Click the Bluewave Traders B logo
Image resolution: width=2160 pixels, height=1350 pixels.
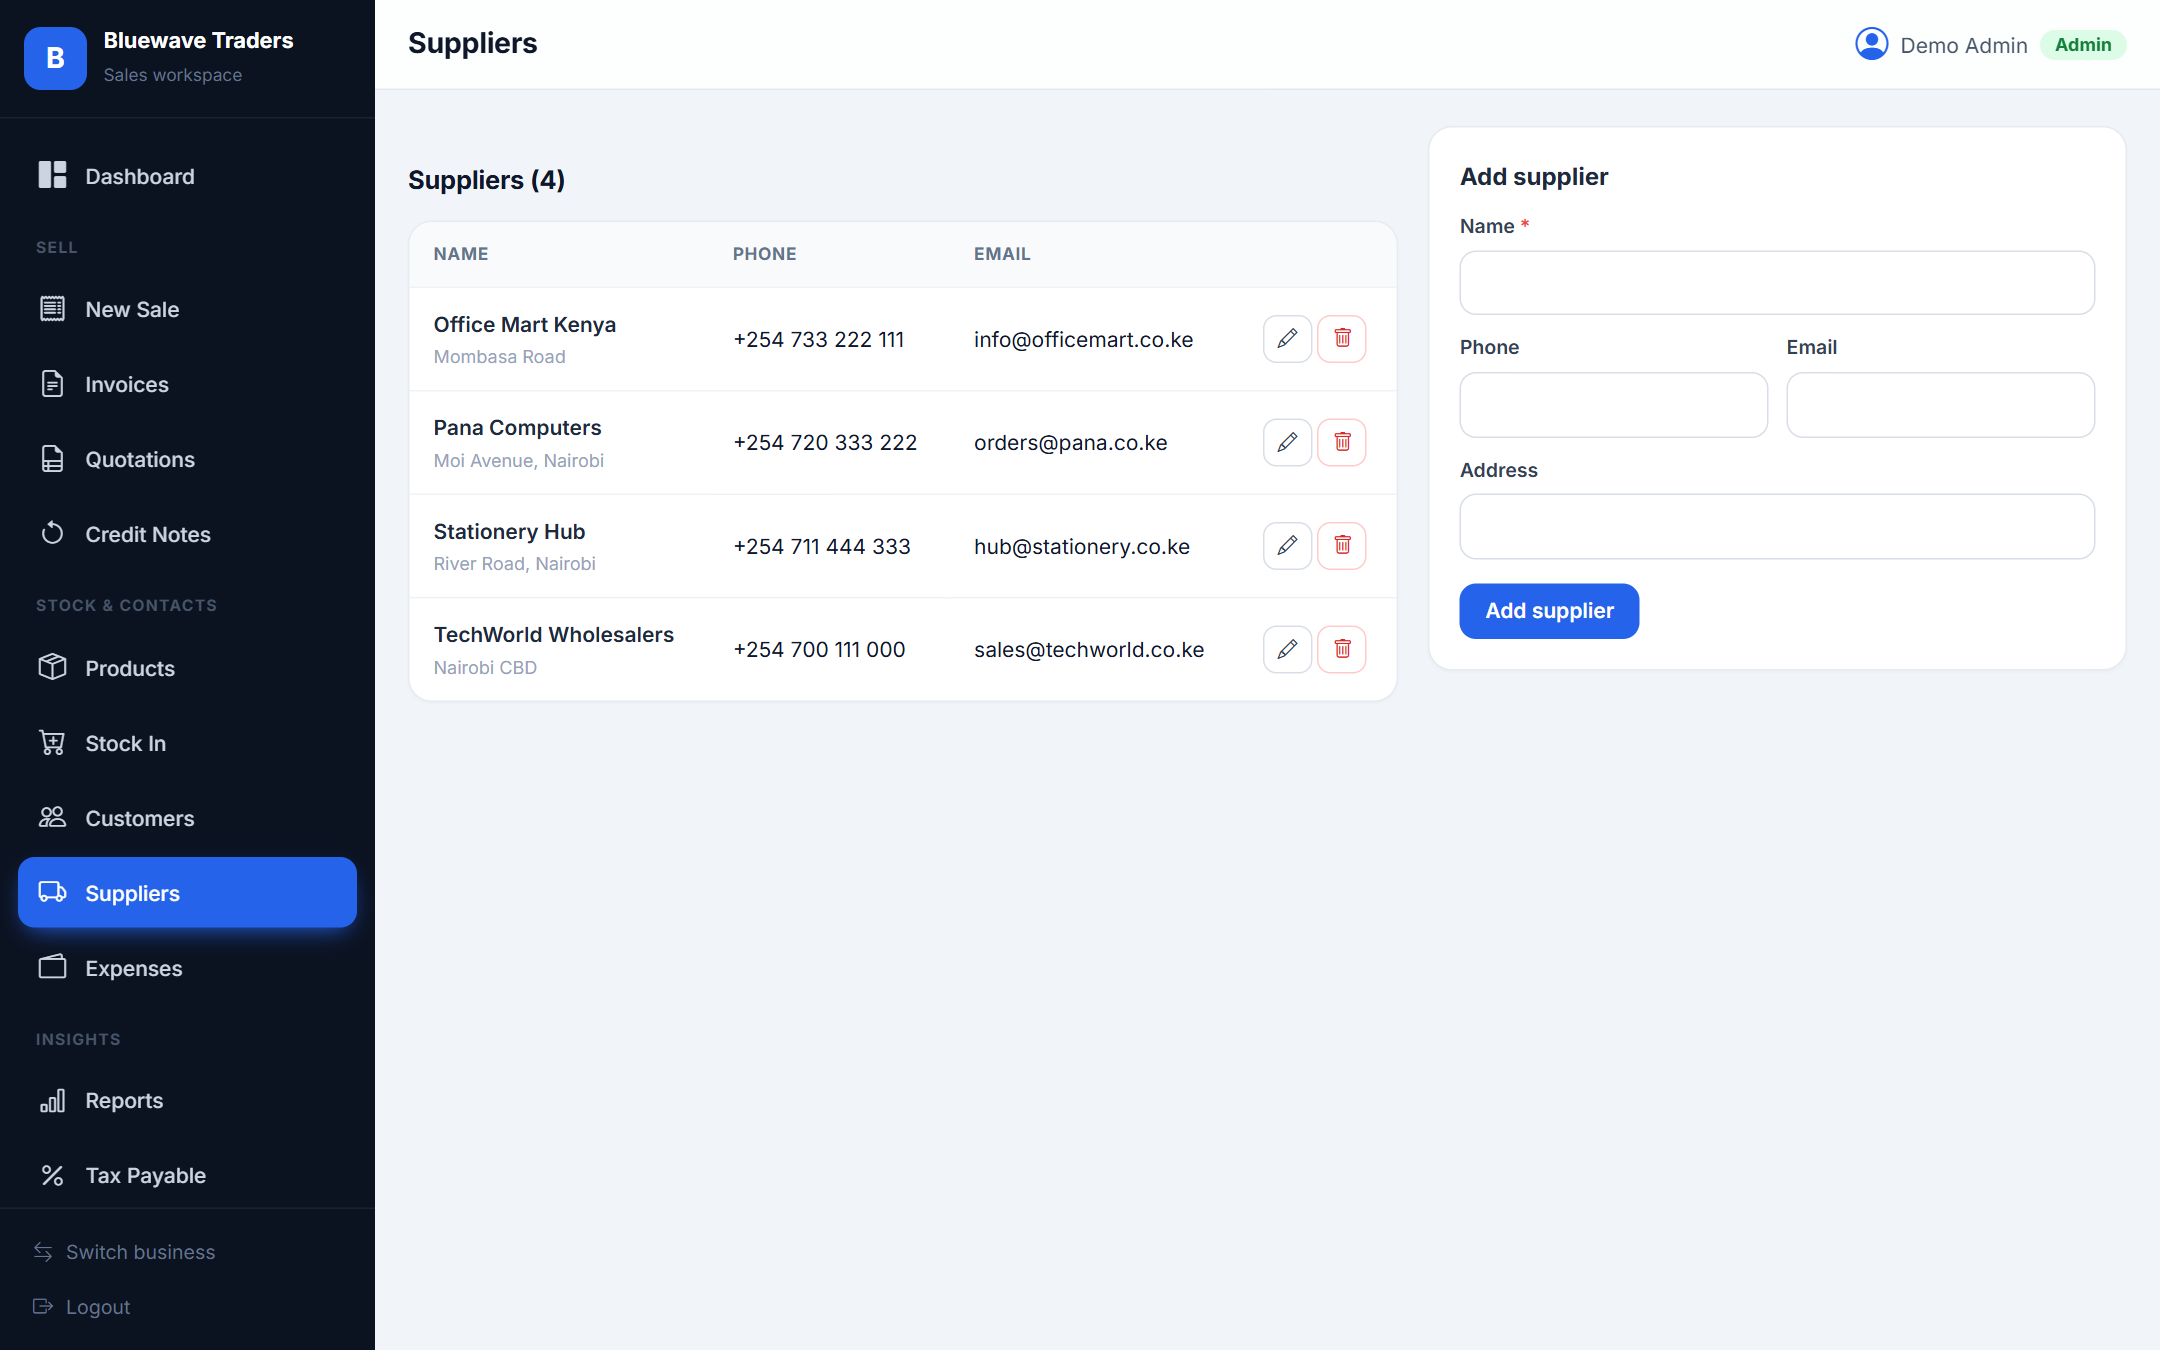(55, 58)
